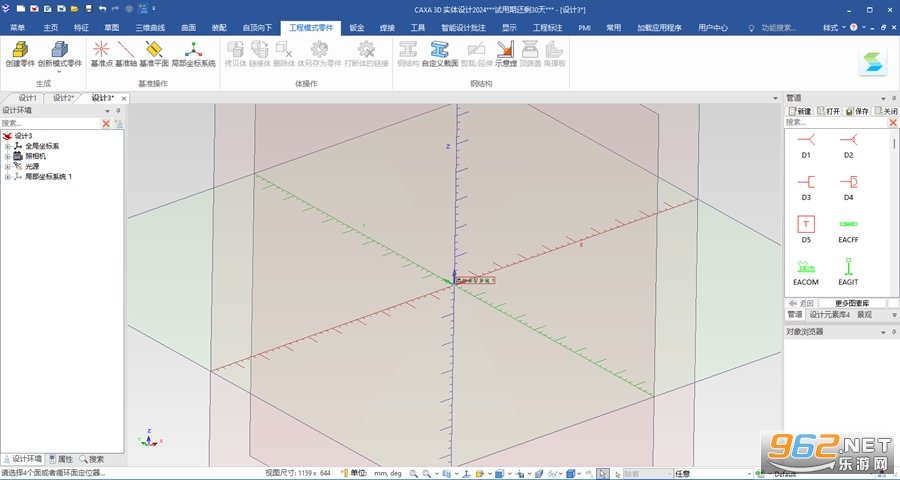
Task: Click the open folder icon in the quick access bar
Action: [x=75, y=9]
